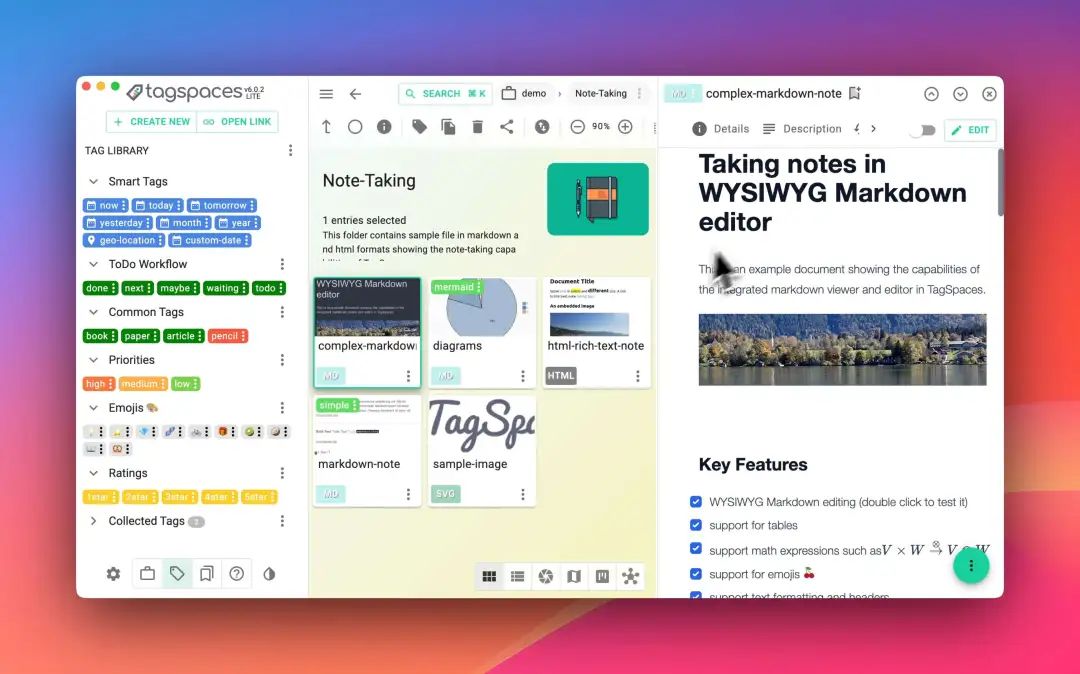
Task: Select the markdown-note file card
Action: [367, 451]
